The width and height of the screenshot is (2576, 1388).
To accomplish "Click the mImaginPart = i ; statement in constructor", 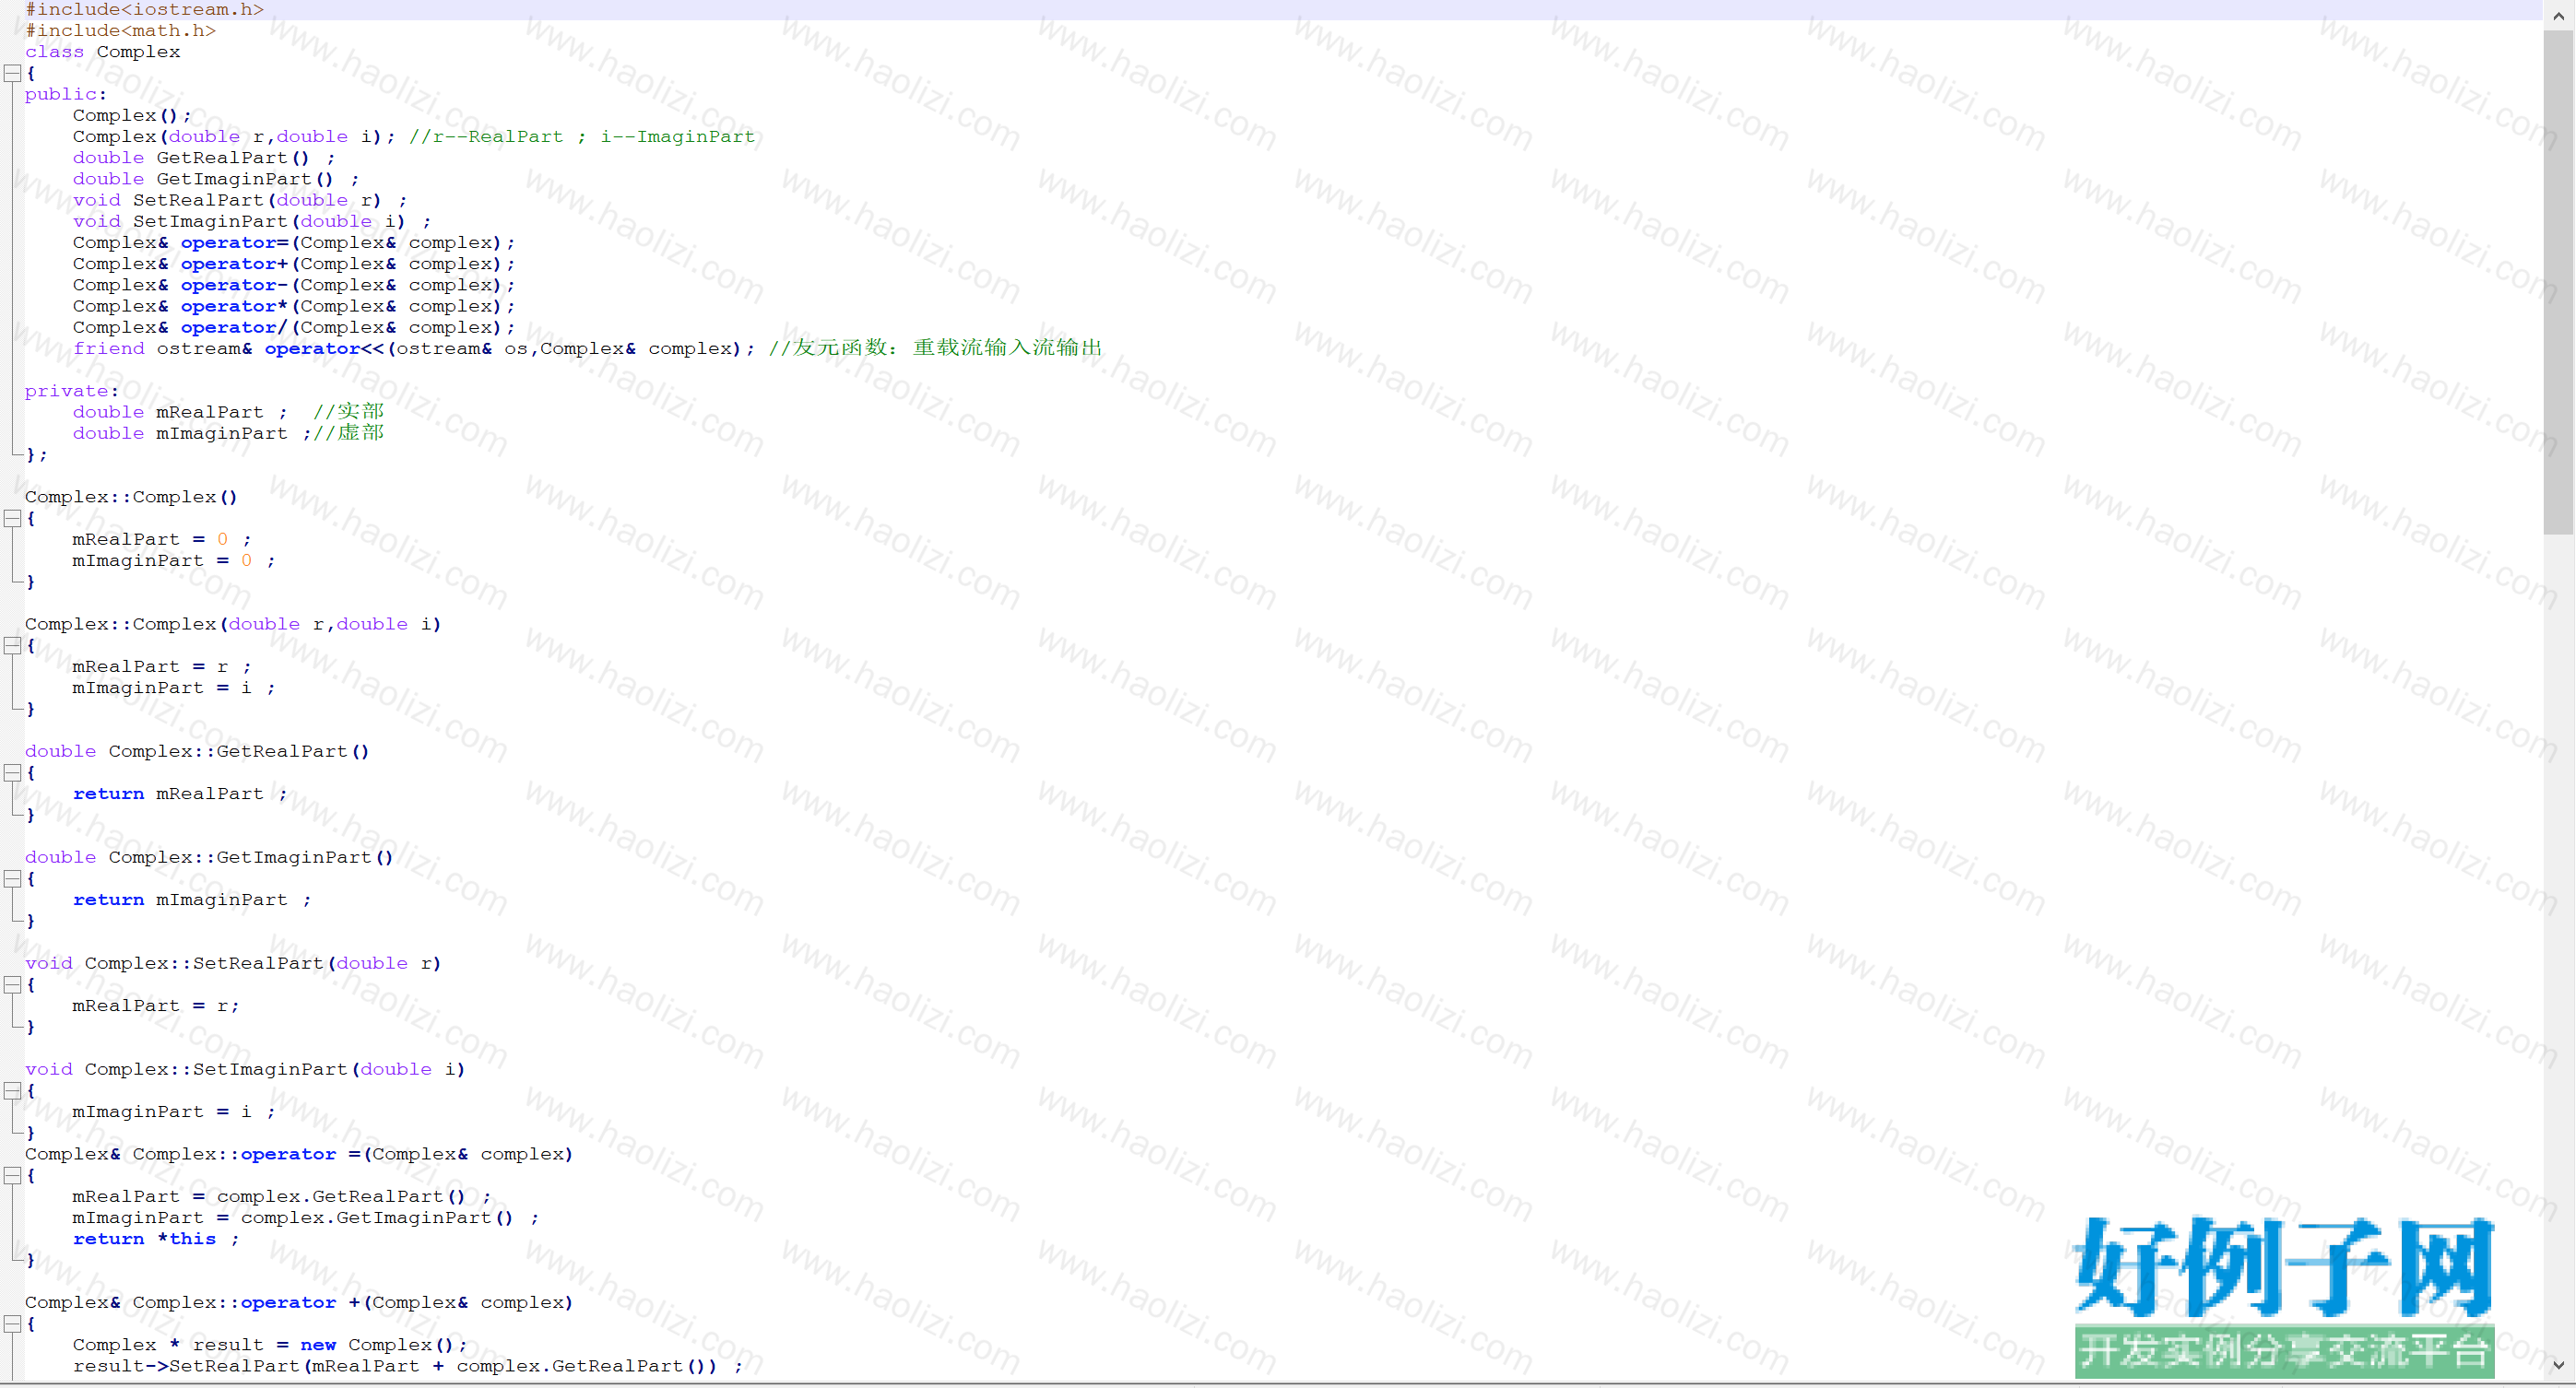I will point(173,688).
